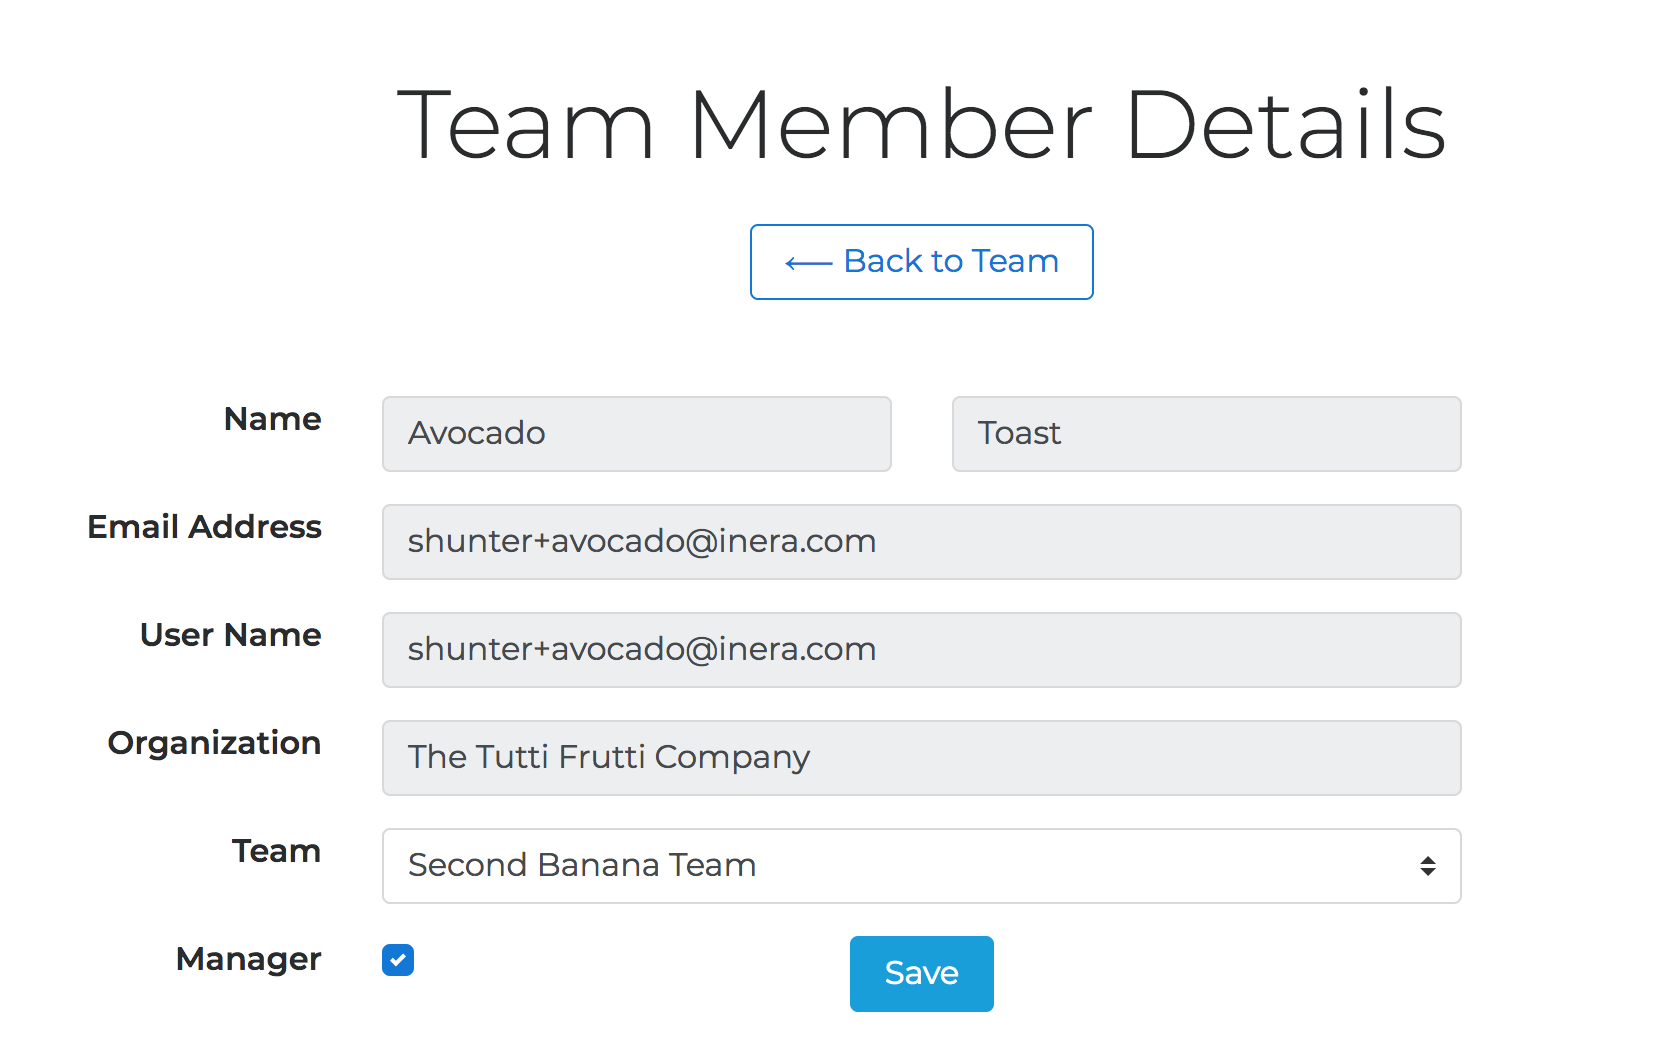
Task: Click the User Name label
Action: [230, 635]
